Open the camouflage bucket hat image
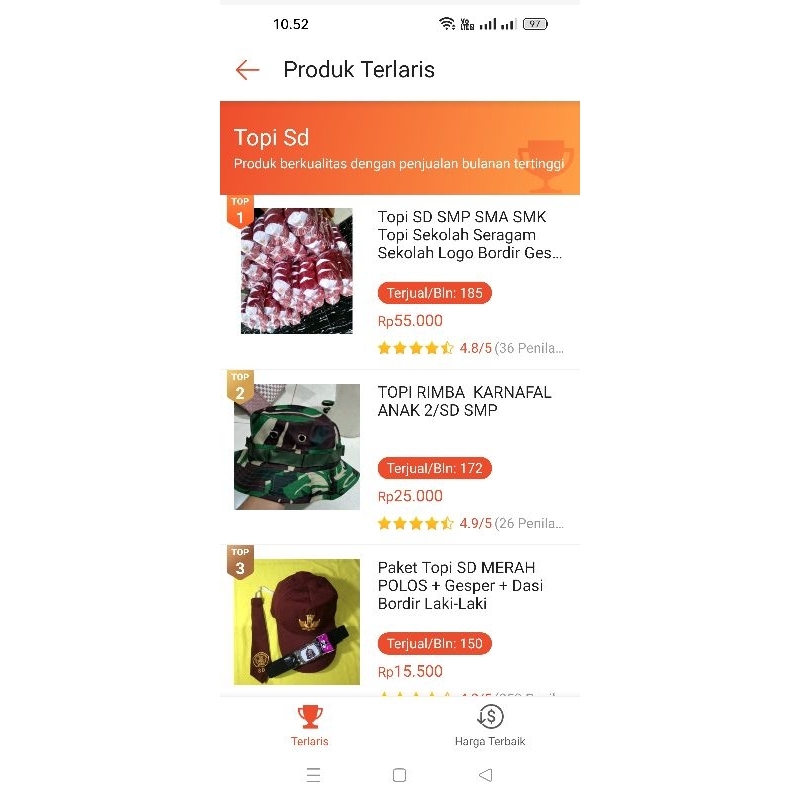 (297, 446)
